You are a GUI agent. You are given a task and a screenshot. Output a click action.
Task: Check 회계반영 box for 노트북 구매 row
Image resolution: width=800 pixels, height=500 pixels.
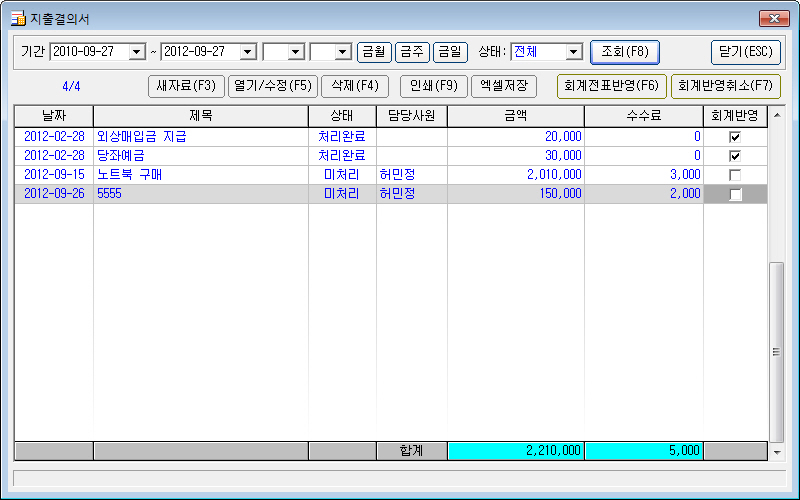pos(735,175)
